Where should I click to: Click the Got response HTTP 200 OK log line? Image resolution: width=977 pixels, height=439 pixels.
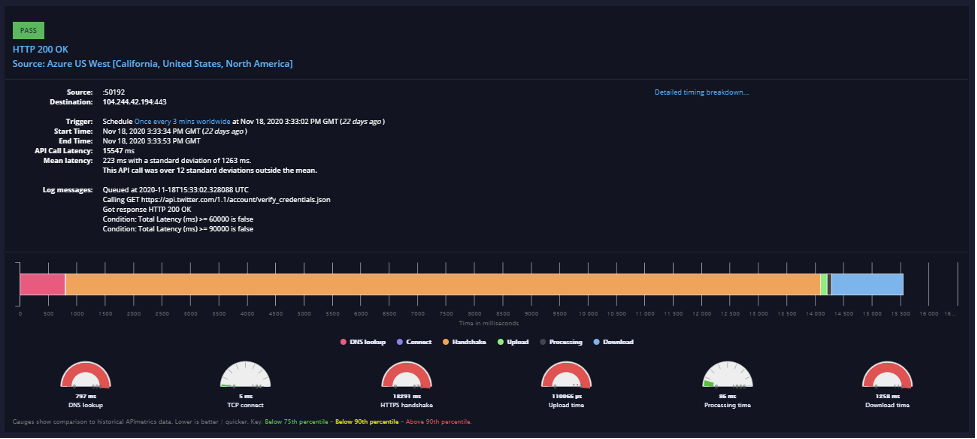[147, 209]
